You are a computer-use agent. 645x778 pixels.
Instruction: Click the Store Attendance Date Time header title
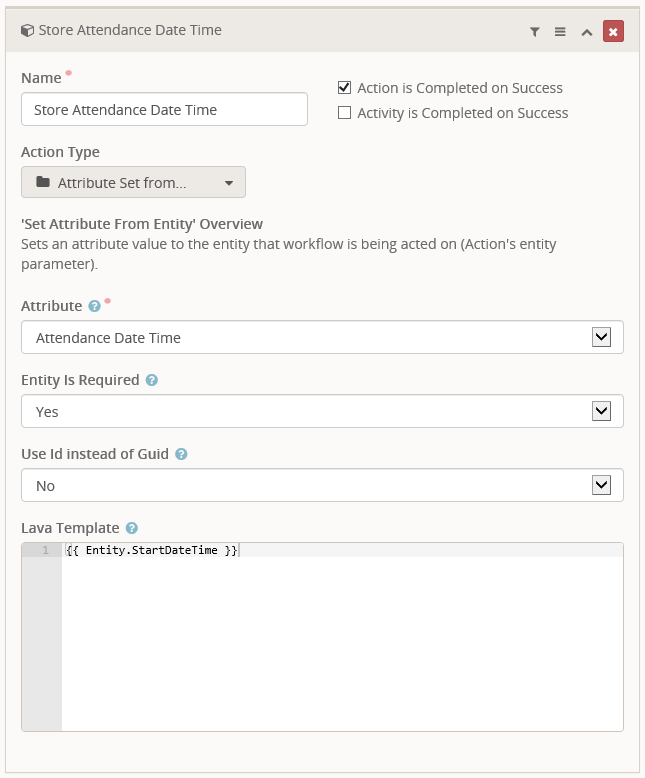pyautogui.click(x=130, y=31)
